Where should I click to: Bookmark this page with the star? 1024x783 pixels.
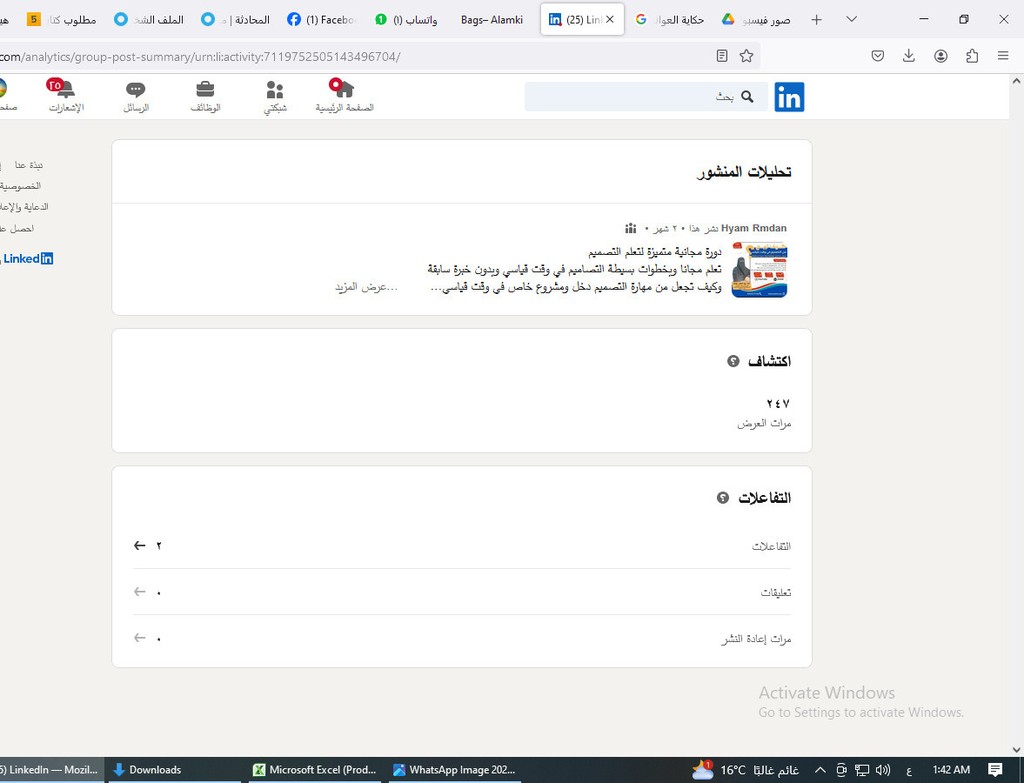746,56
